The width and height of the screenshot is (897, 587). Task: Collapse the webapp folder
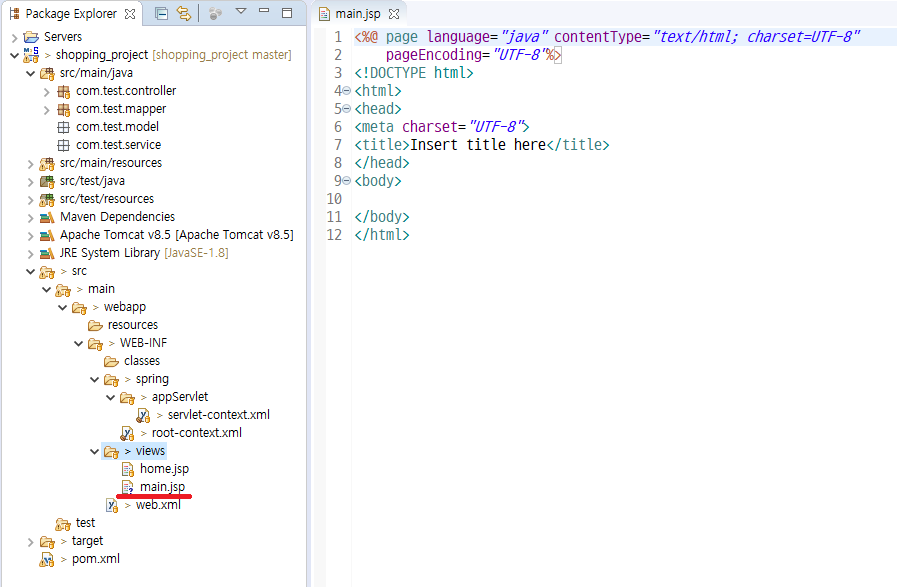coord(62,308)
